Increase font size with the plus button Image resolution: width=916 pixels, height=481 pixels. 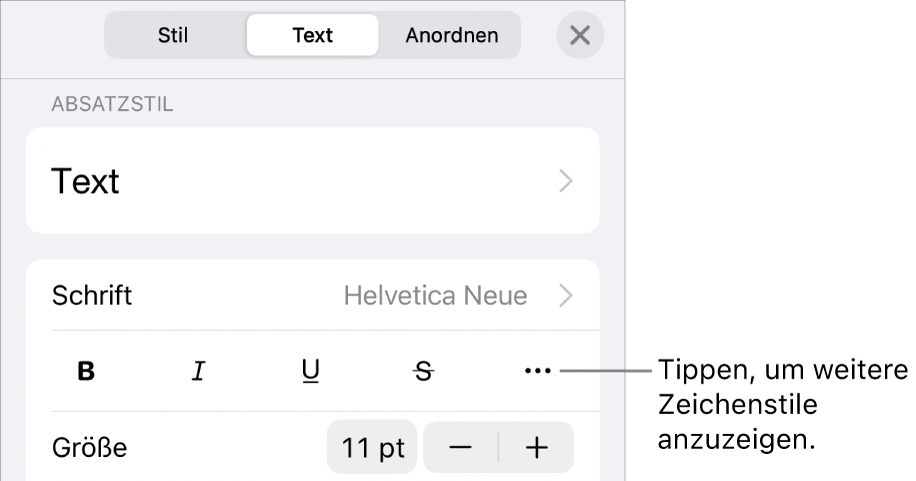[x=537, y=448]
